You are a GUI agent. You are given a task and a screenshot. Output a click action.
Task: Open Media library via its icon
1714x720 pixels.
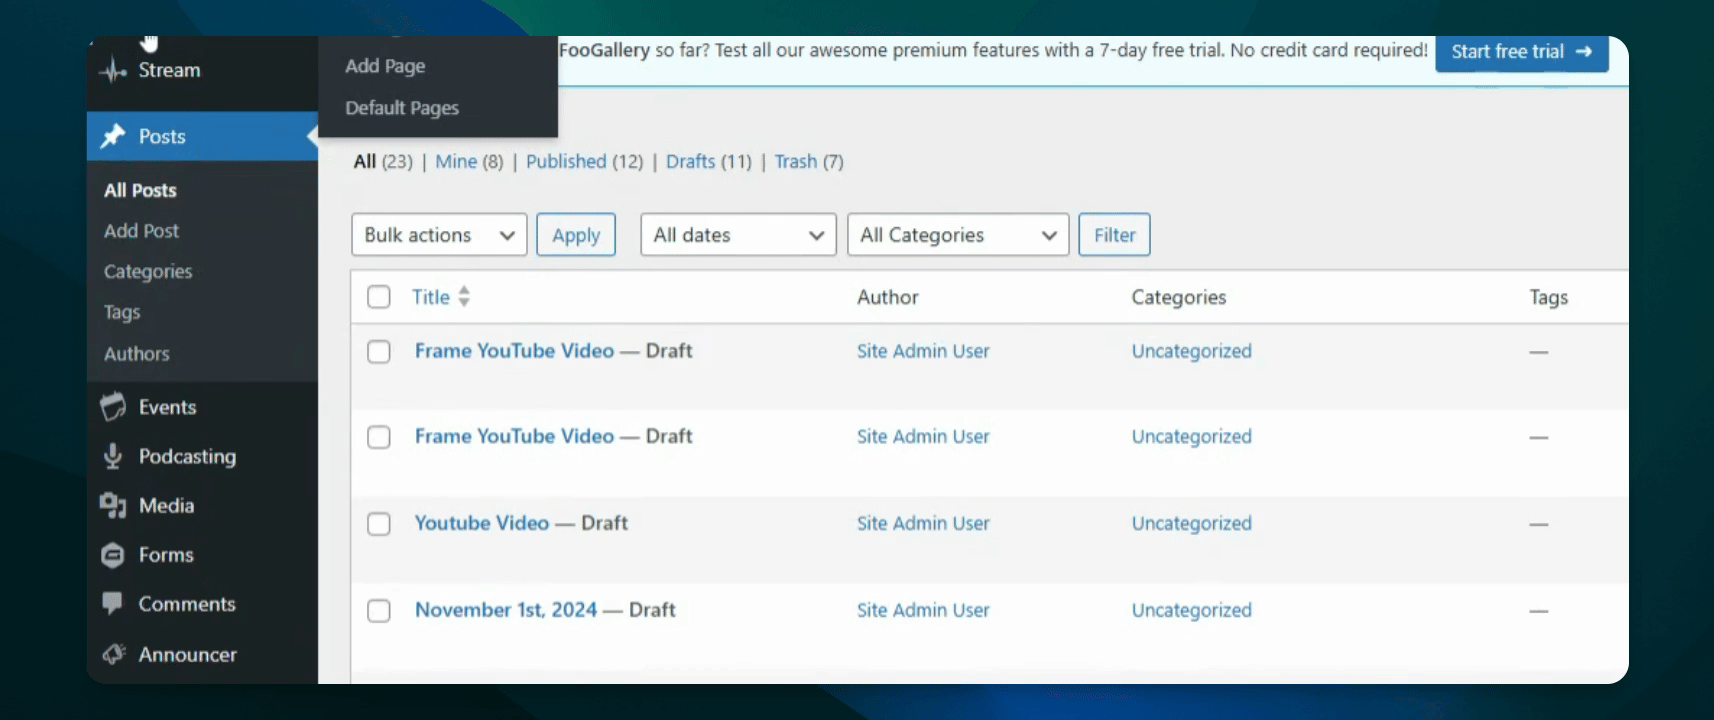tap(113, 505)
